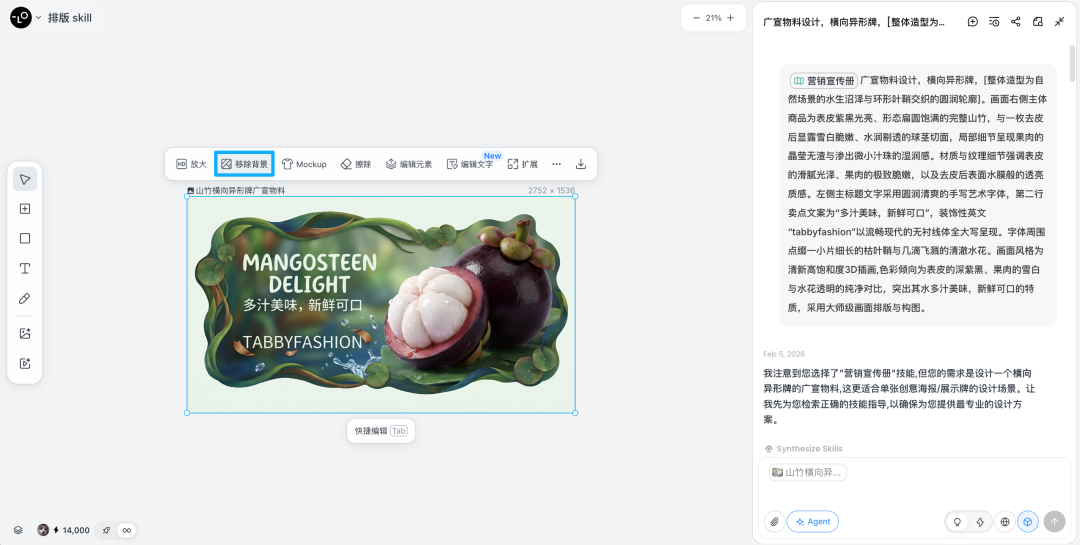Zoom out with the minus button
The width and height of the screenshot is (1080, 545).
click(x=696, y=18)
